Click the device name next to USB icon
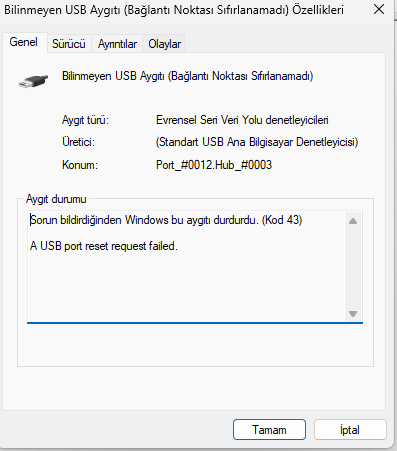The image size is (397, 451). pos(188,76)
